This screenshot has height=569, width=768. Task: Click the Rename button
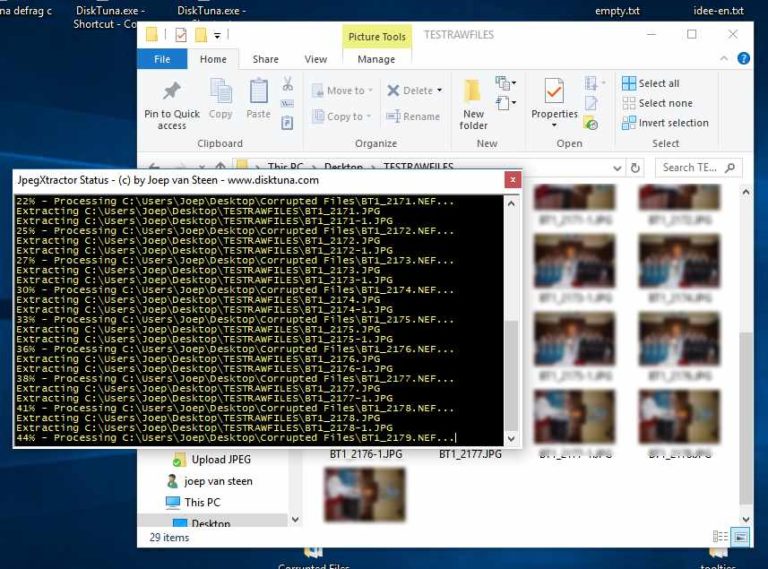[x=413, y=117]
